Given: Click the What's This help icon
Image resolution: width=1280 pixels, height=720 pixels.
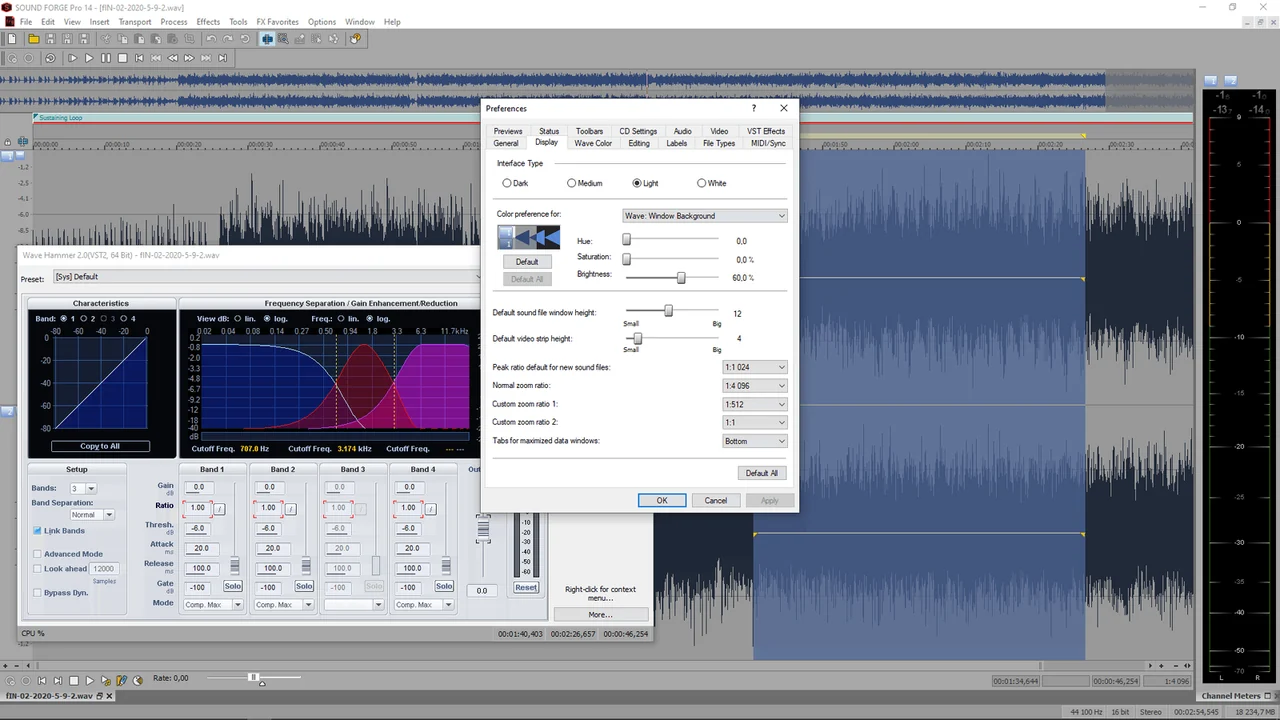Looking at the screenshot, I should (355, 39).
